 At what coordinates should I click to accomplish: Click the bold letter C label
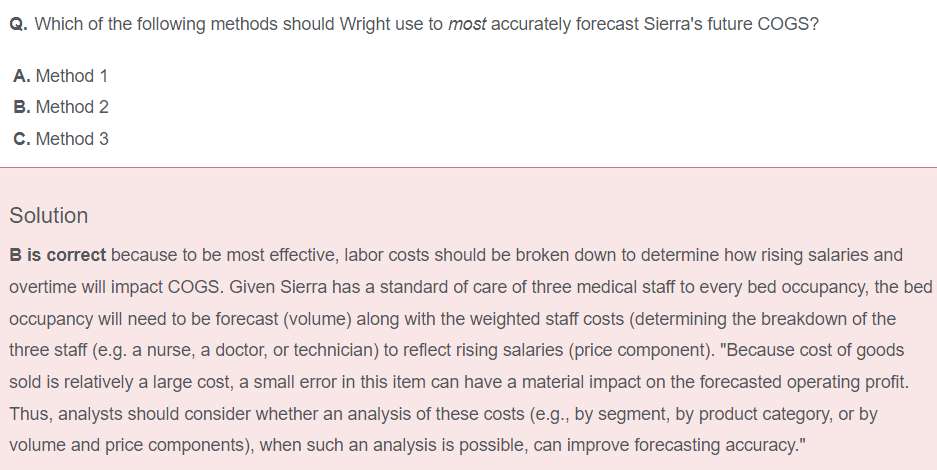pos(22,139)
